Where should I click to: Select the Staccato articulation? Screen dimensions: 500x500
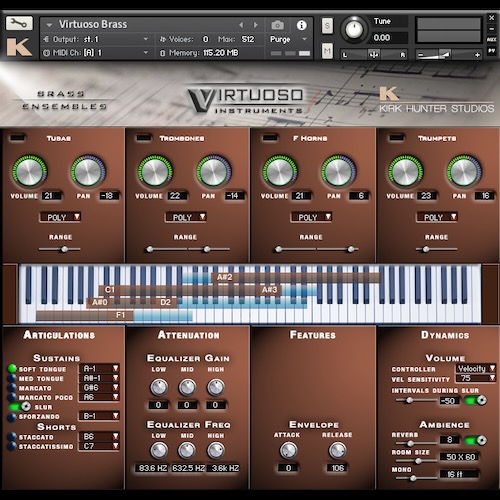tap(12, 437)
